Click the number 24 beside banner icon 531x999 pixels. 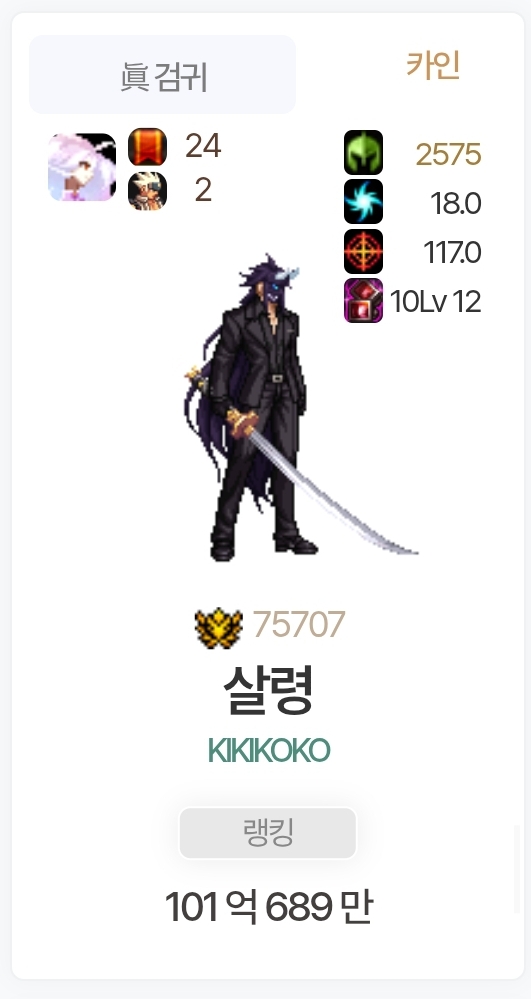tap(203, 147)
